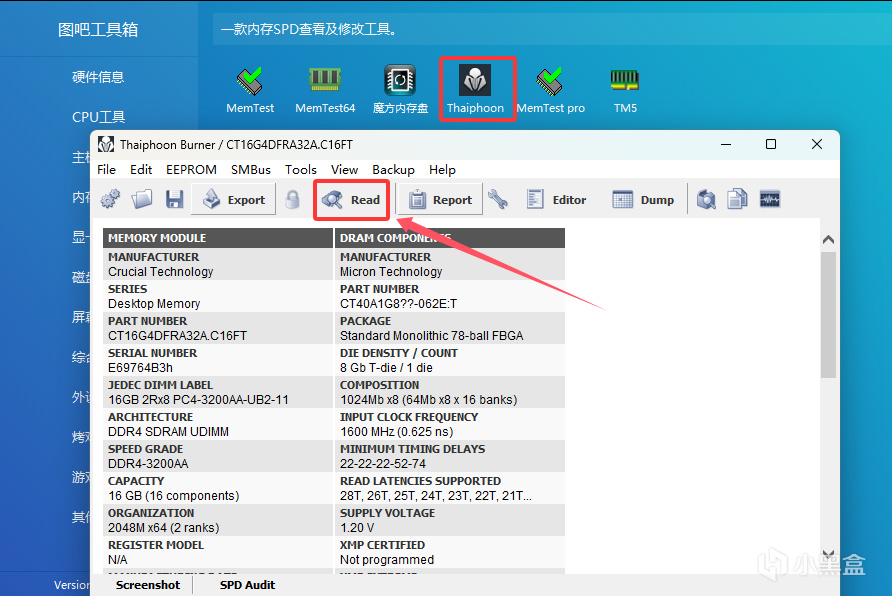Maximize the Thaiphoon Burner window
Viewport: 892px width, 596px height.
pyautogui.click(x=771, y=144)
